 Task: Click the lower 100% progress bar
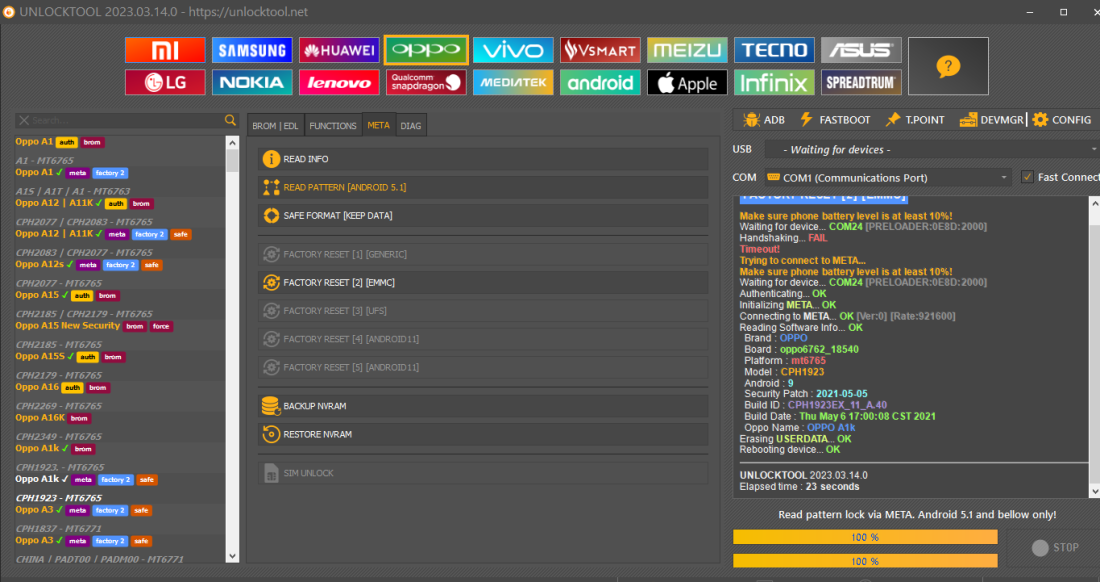[x=865, y=561]
